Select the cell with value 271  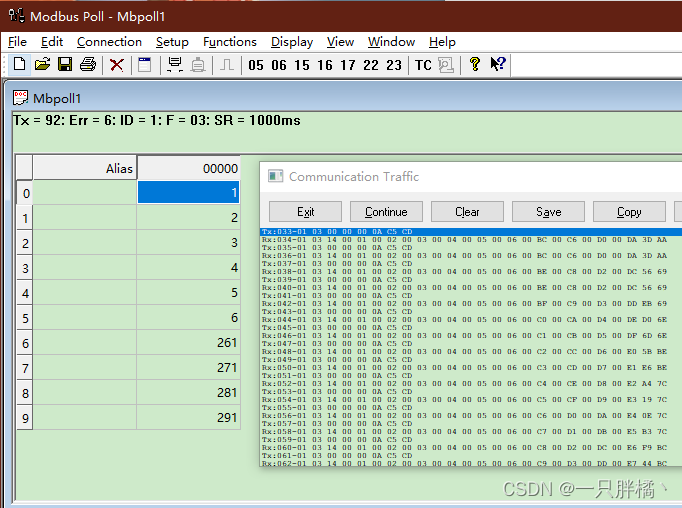click(188, 368)
